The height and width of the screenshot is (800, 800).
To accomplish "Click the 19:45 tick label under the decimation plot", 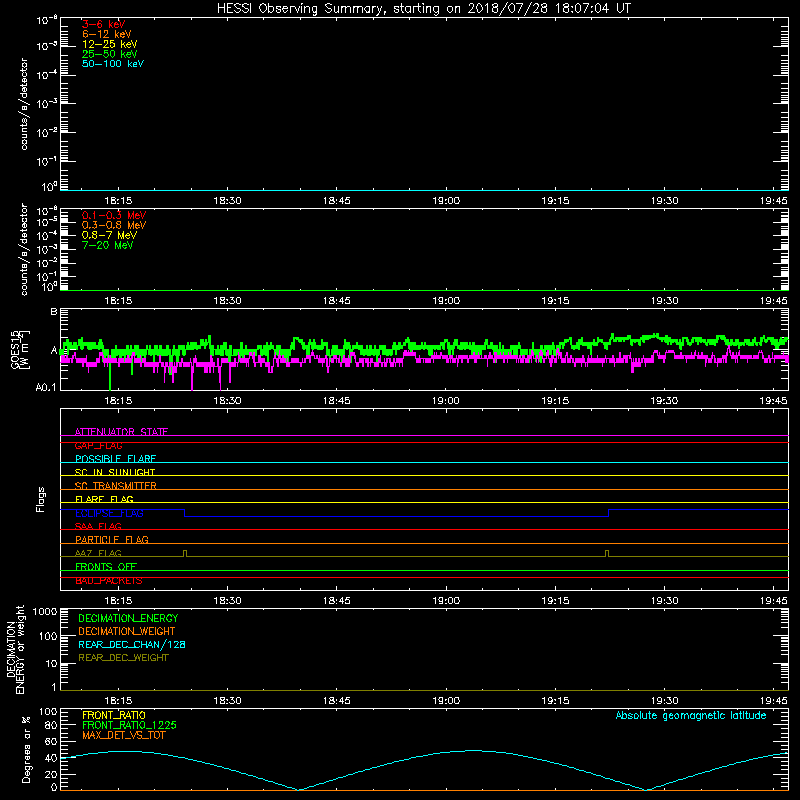I will click(773, 701).
